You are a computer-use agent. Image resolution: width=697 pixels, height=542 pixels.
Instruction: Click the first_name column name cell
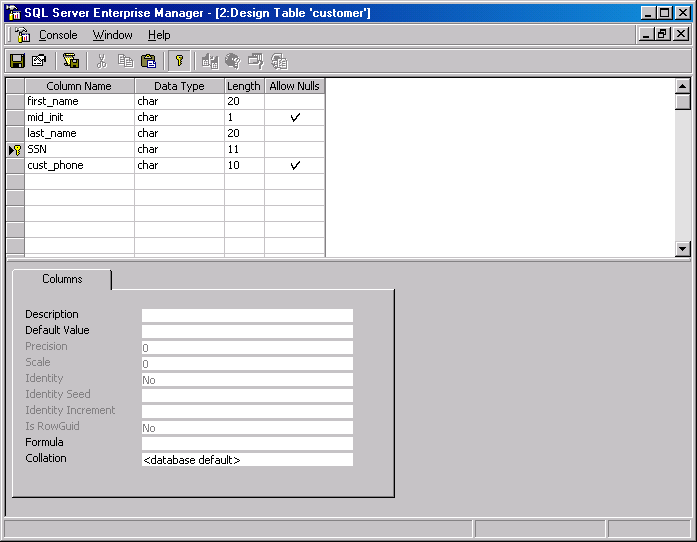[x=80, y=101]
